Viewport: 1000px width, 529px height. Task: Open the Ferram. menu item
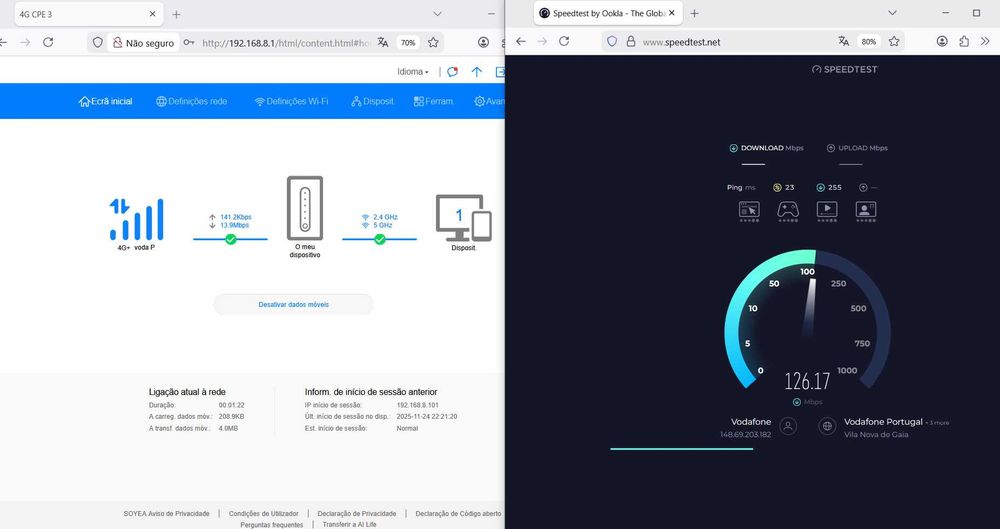(x=434, y=101)
